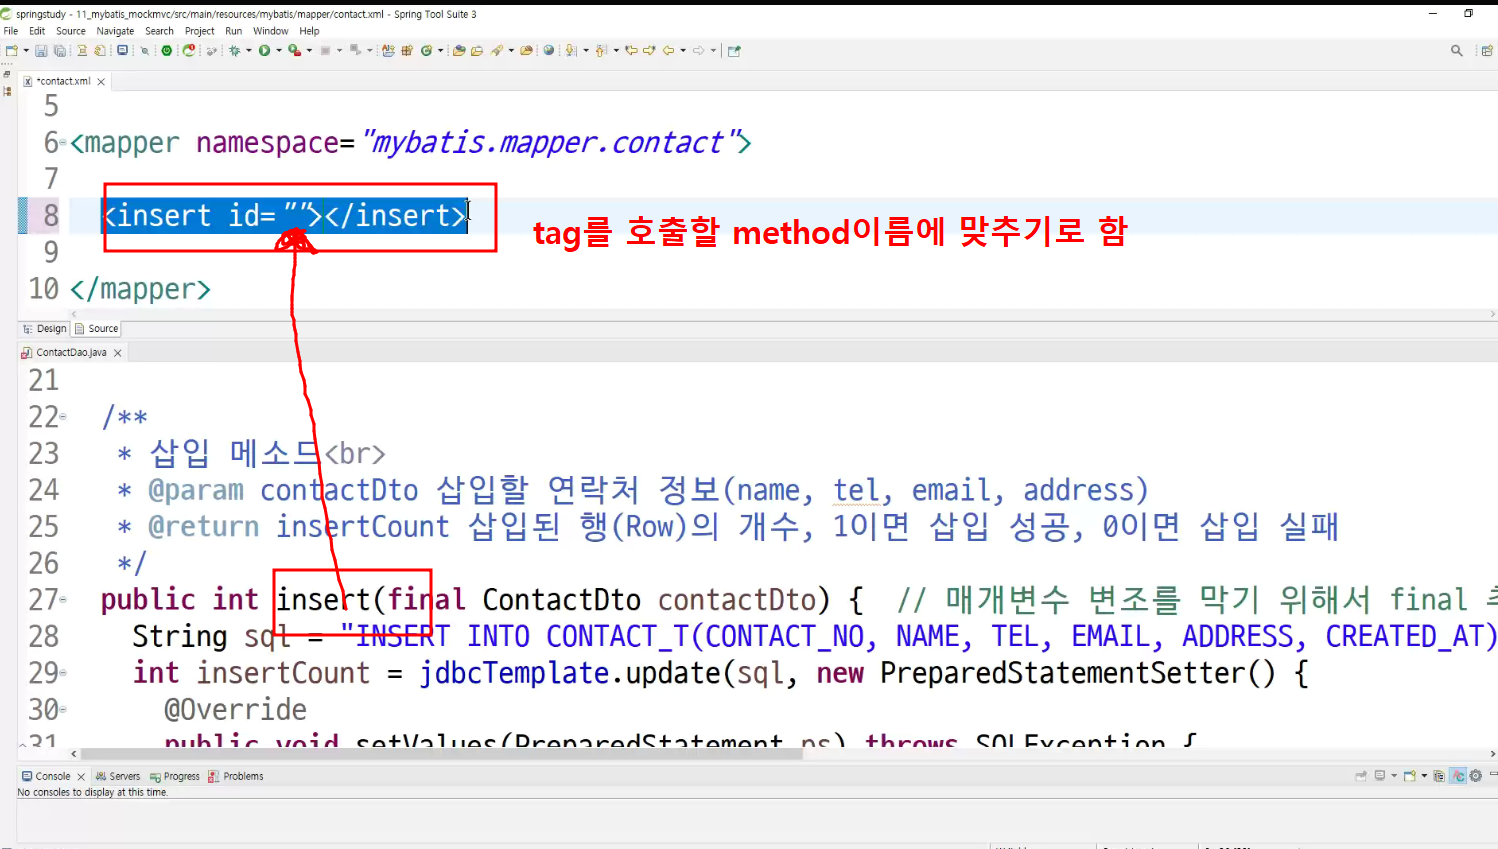Start debugging with the bug icon
Screen dimensions: 1498x849
tap(234, 50)
